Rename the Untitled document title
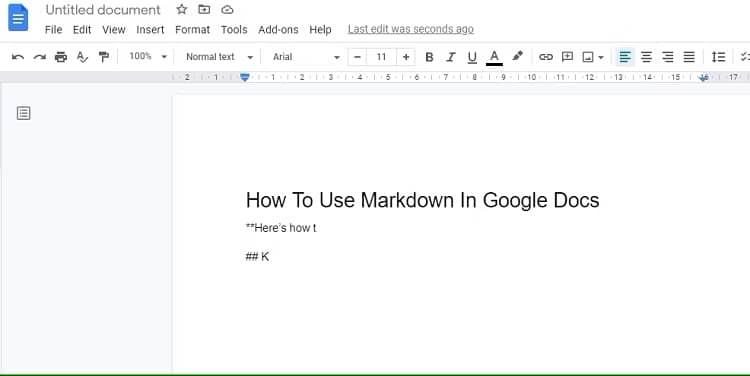750x376 pixels. 103,10
